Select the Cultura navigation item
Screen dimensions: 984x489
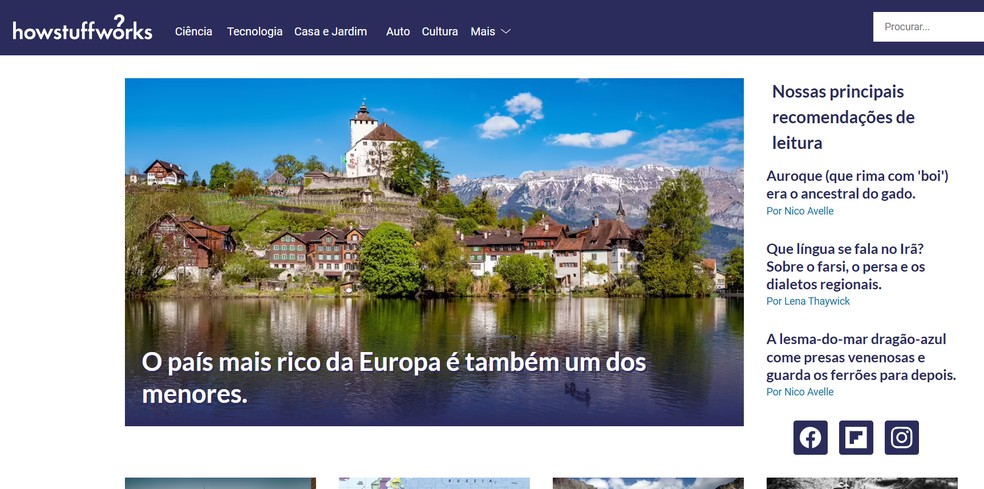pyautogui.click(x=440, y=31)
